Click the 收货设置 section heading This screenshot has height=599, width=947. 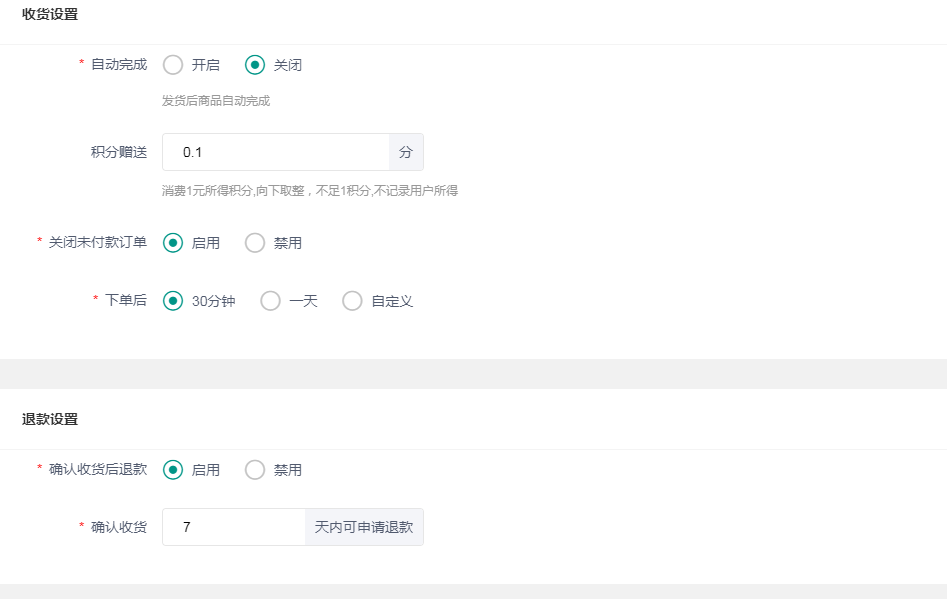pos(50,14)
